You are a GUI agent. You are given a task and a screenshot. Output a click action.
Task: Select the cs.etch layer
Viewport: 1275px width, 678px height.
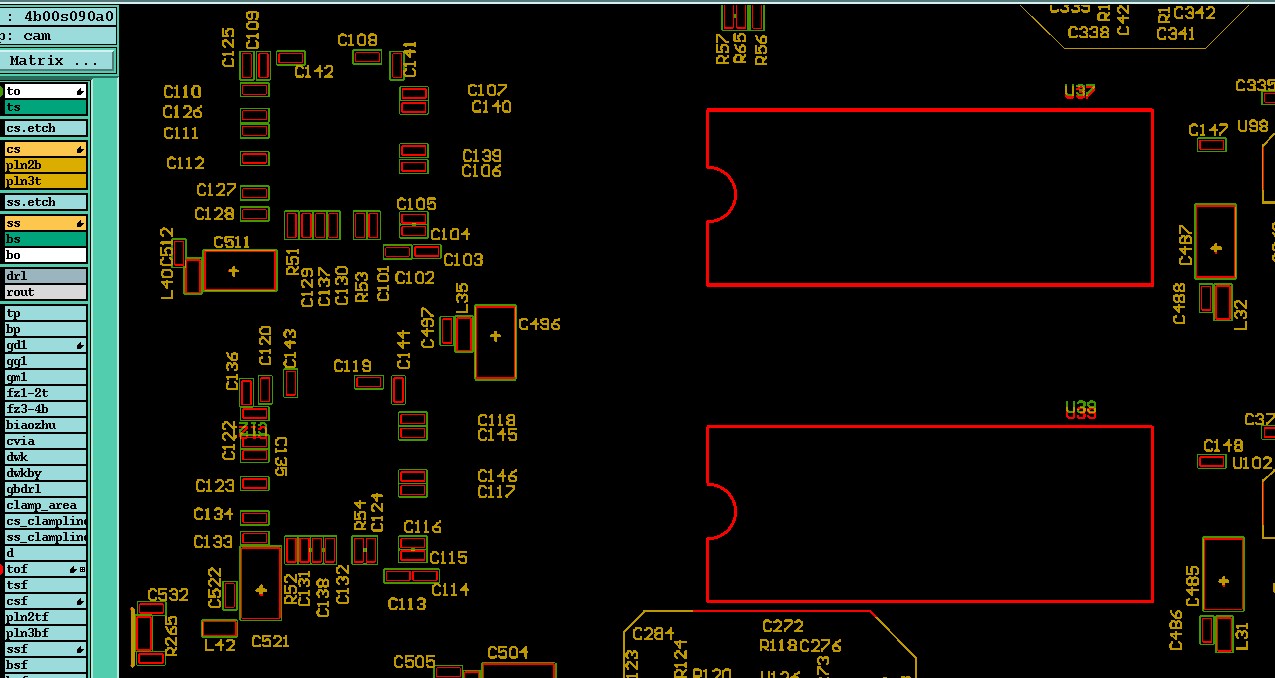(45, 128)
